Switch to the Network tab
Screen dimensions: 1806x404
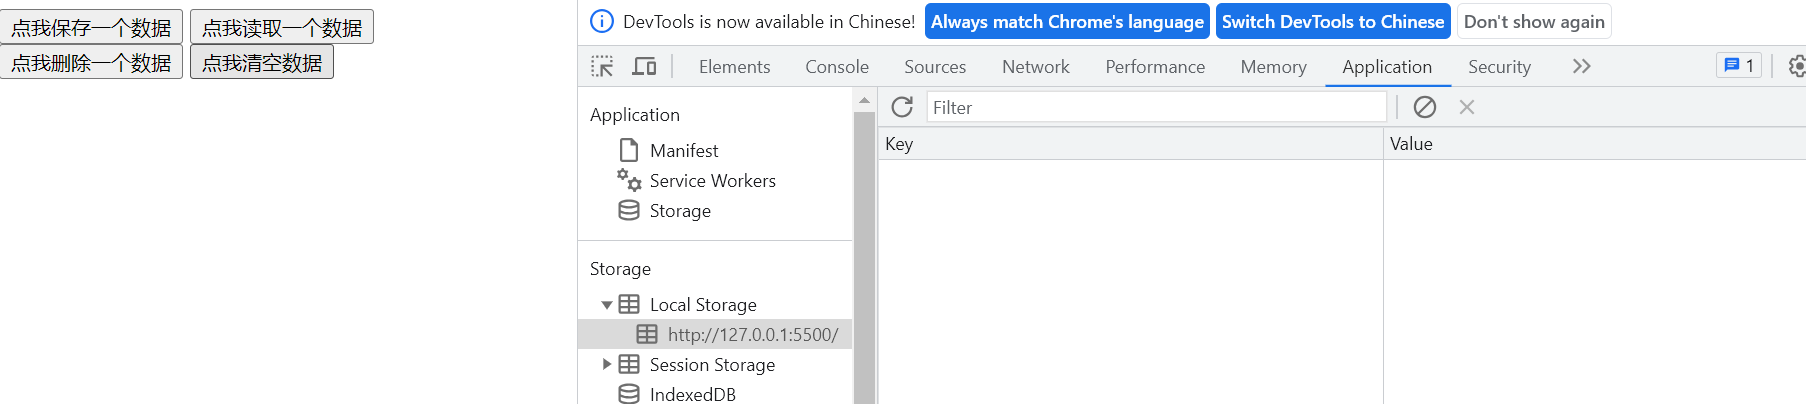(x=1035, y=67)
